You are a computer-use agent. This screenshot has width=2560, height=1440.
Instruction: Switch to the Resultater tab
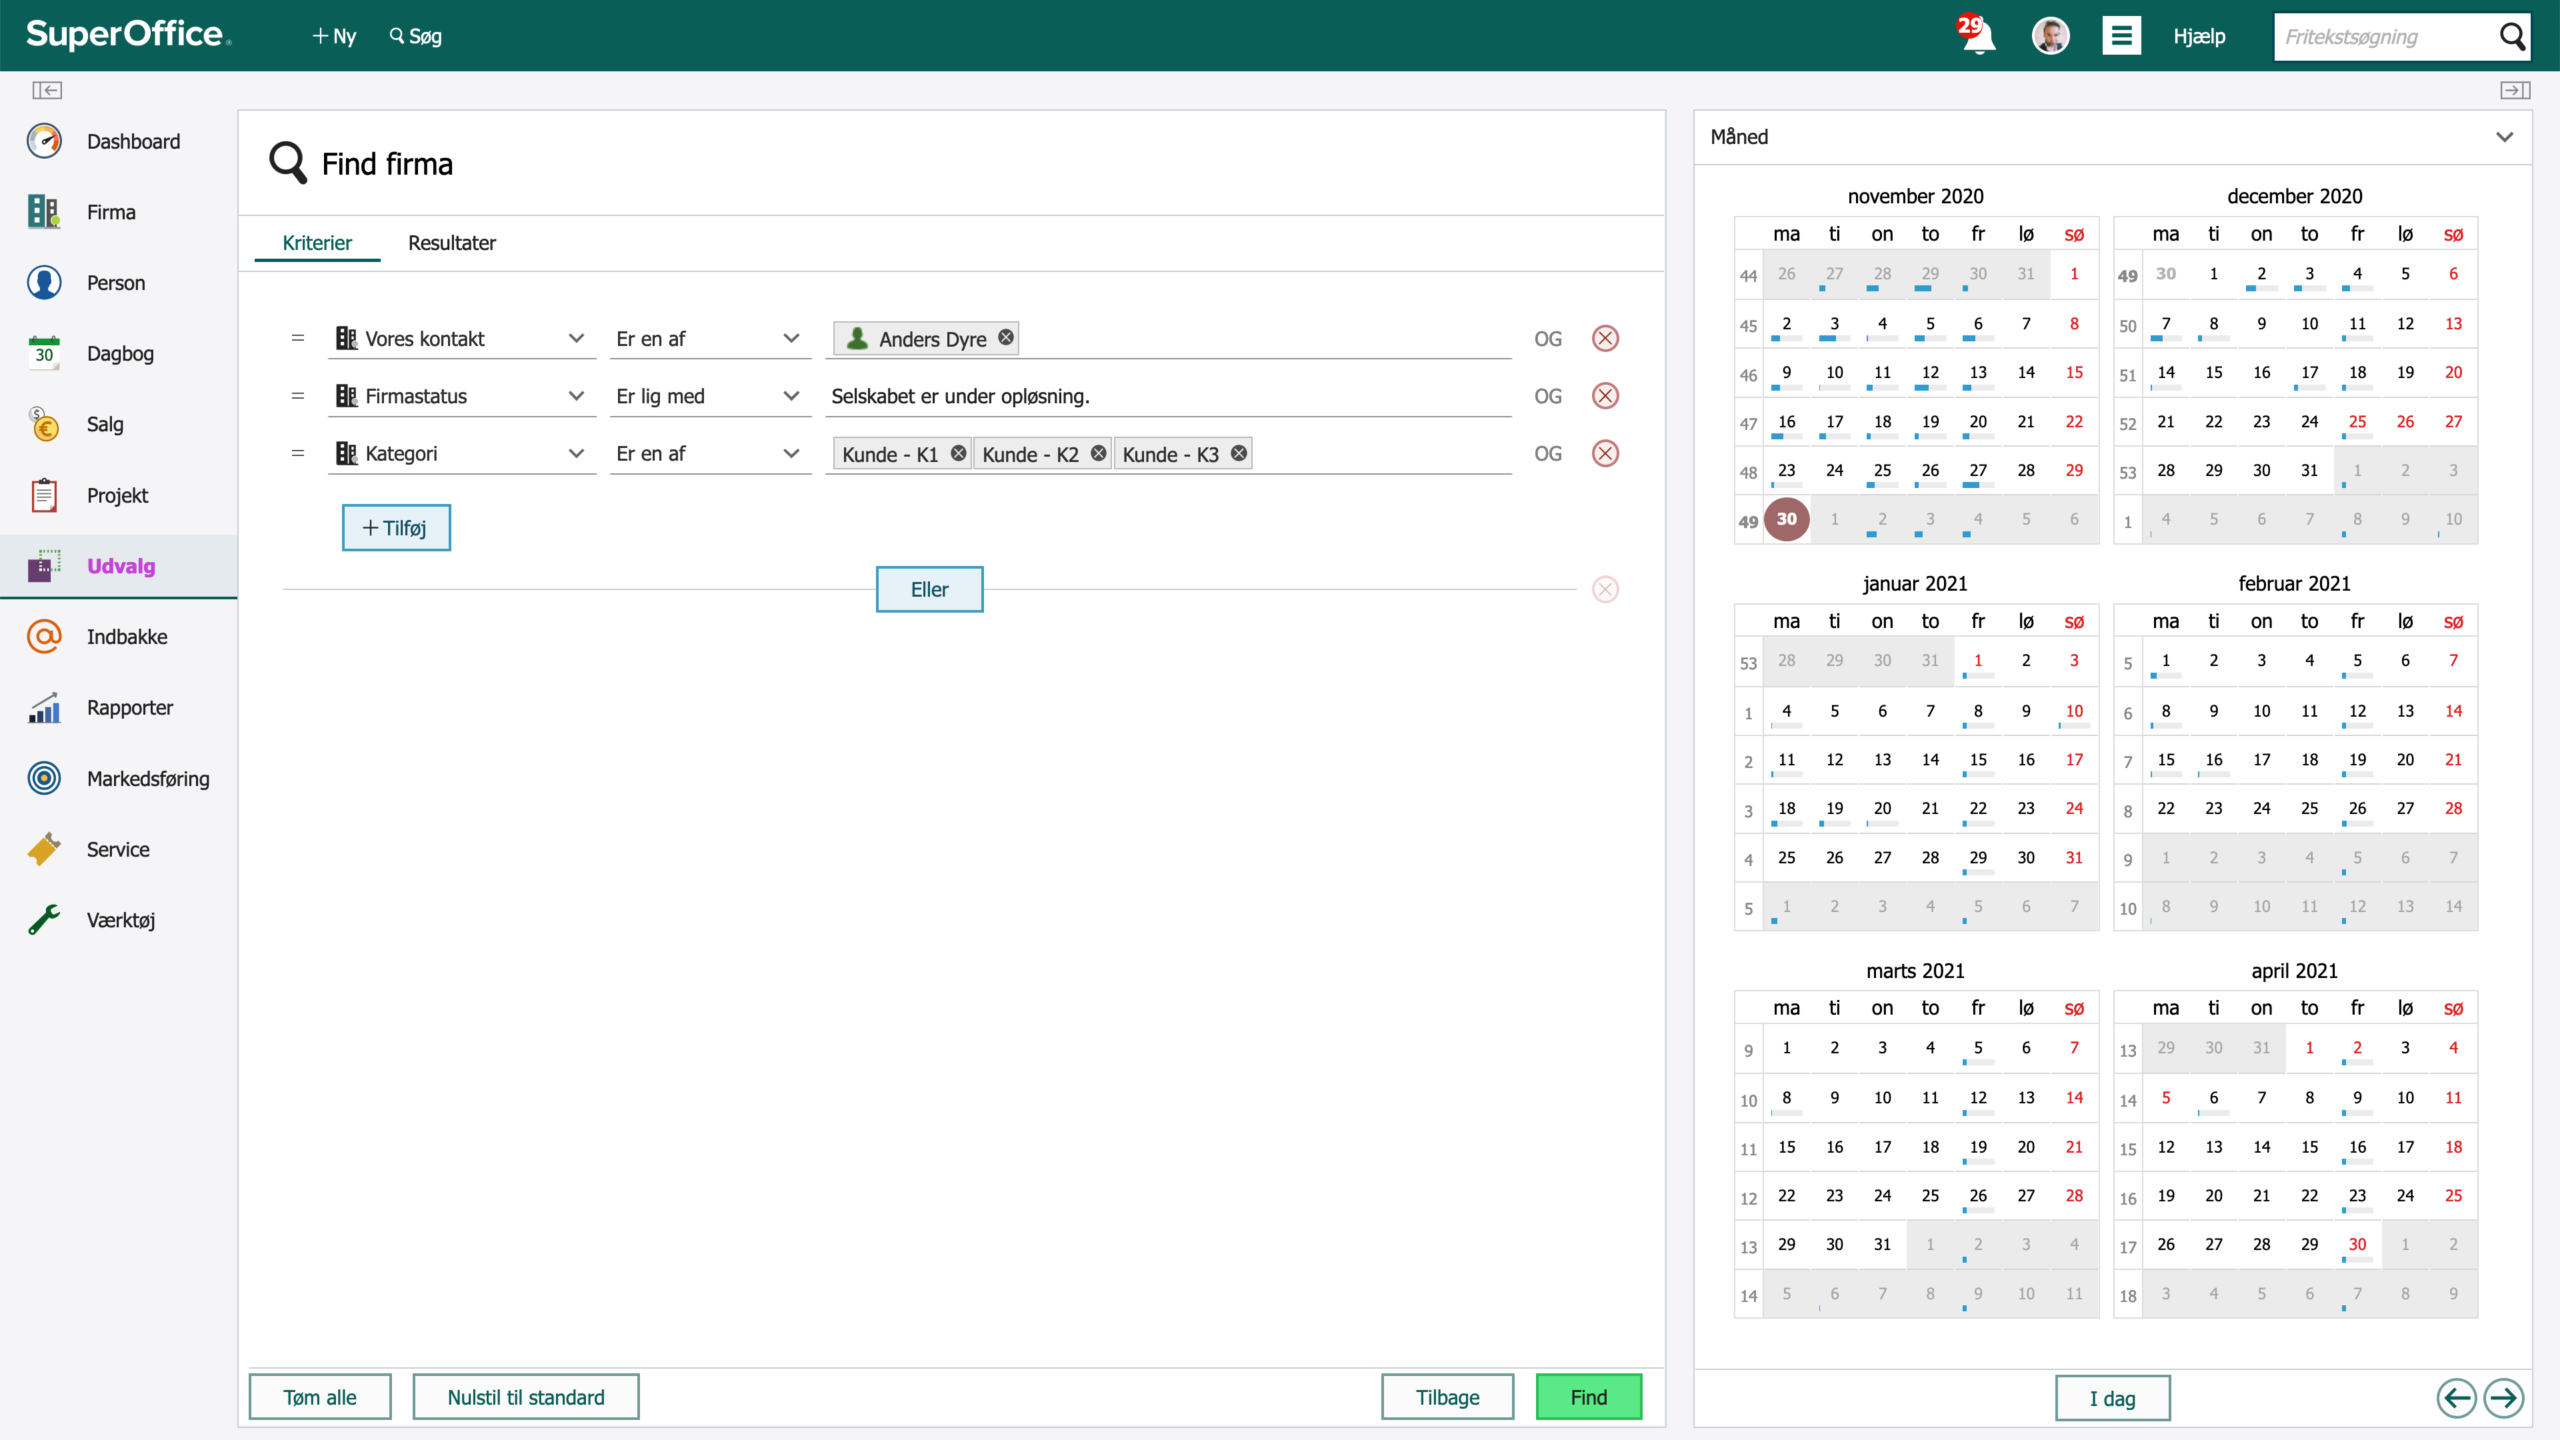coord(452,243)
